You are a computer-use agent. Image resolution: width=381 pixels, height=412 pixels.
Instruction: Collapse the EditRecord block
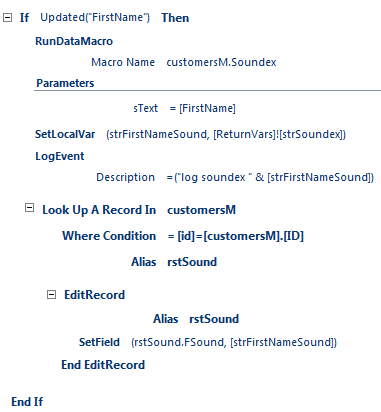coord(51,295)
